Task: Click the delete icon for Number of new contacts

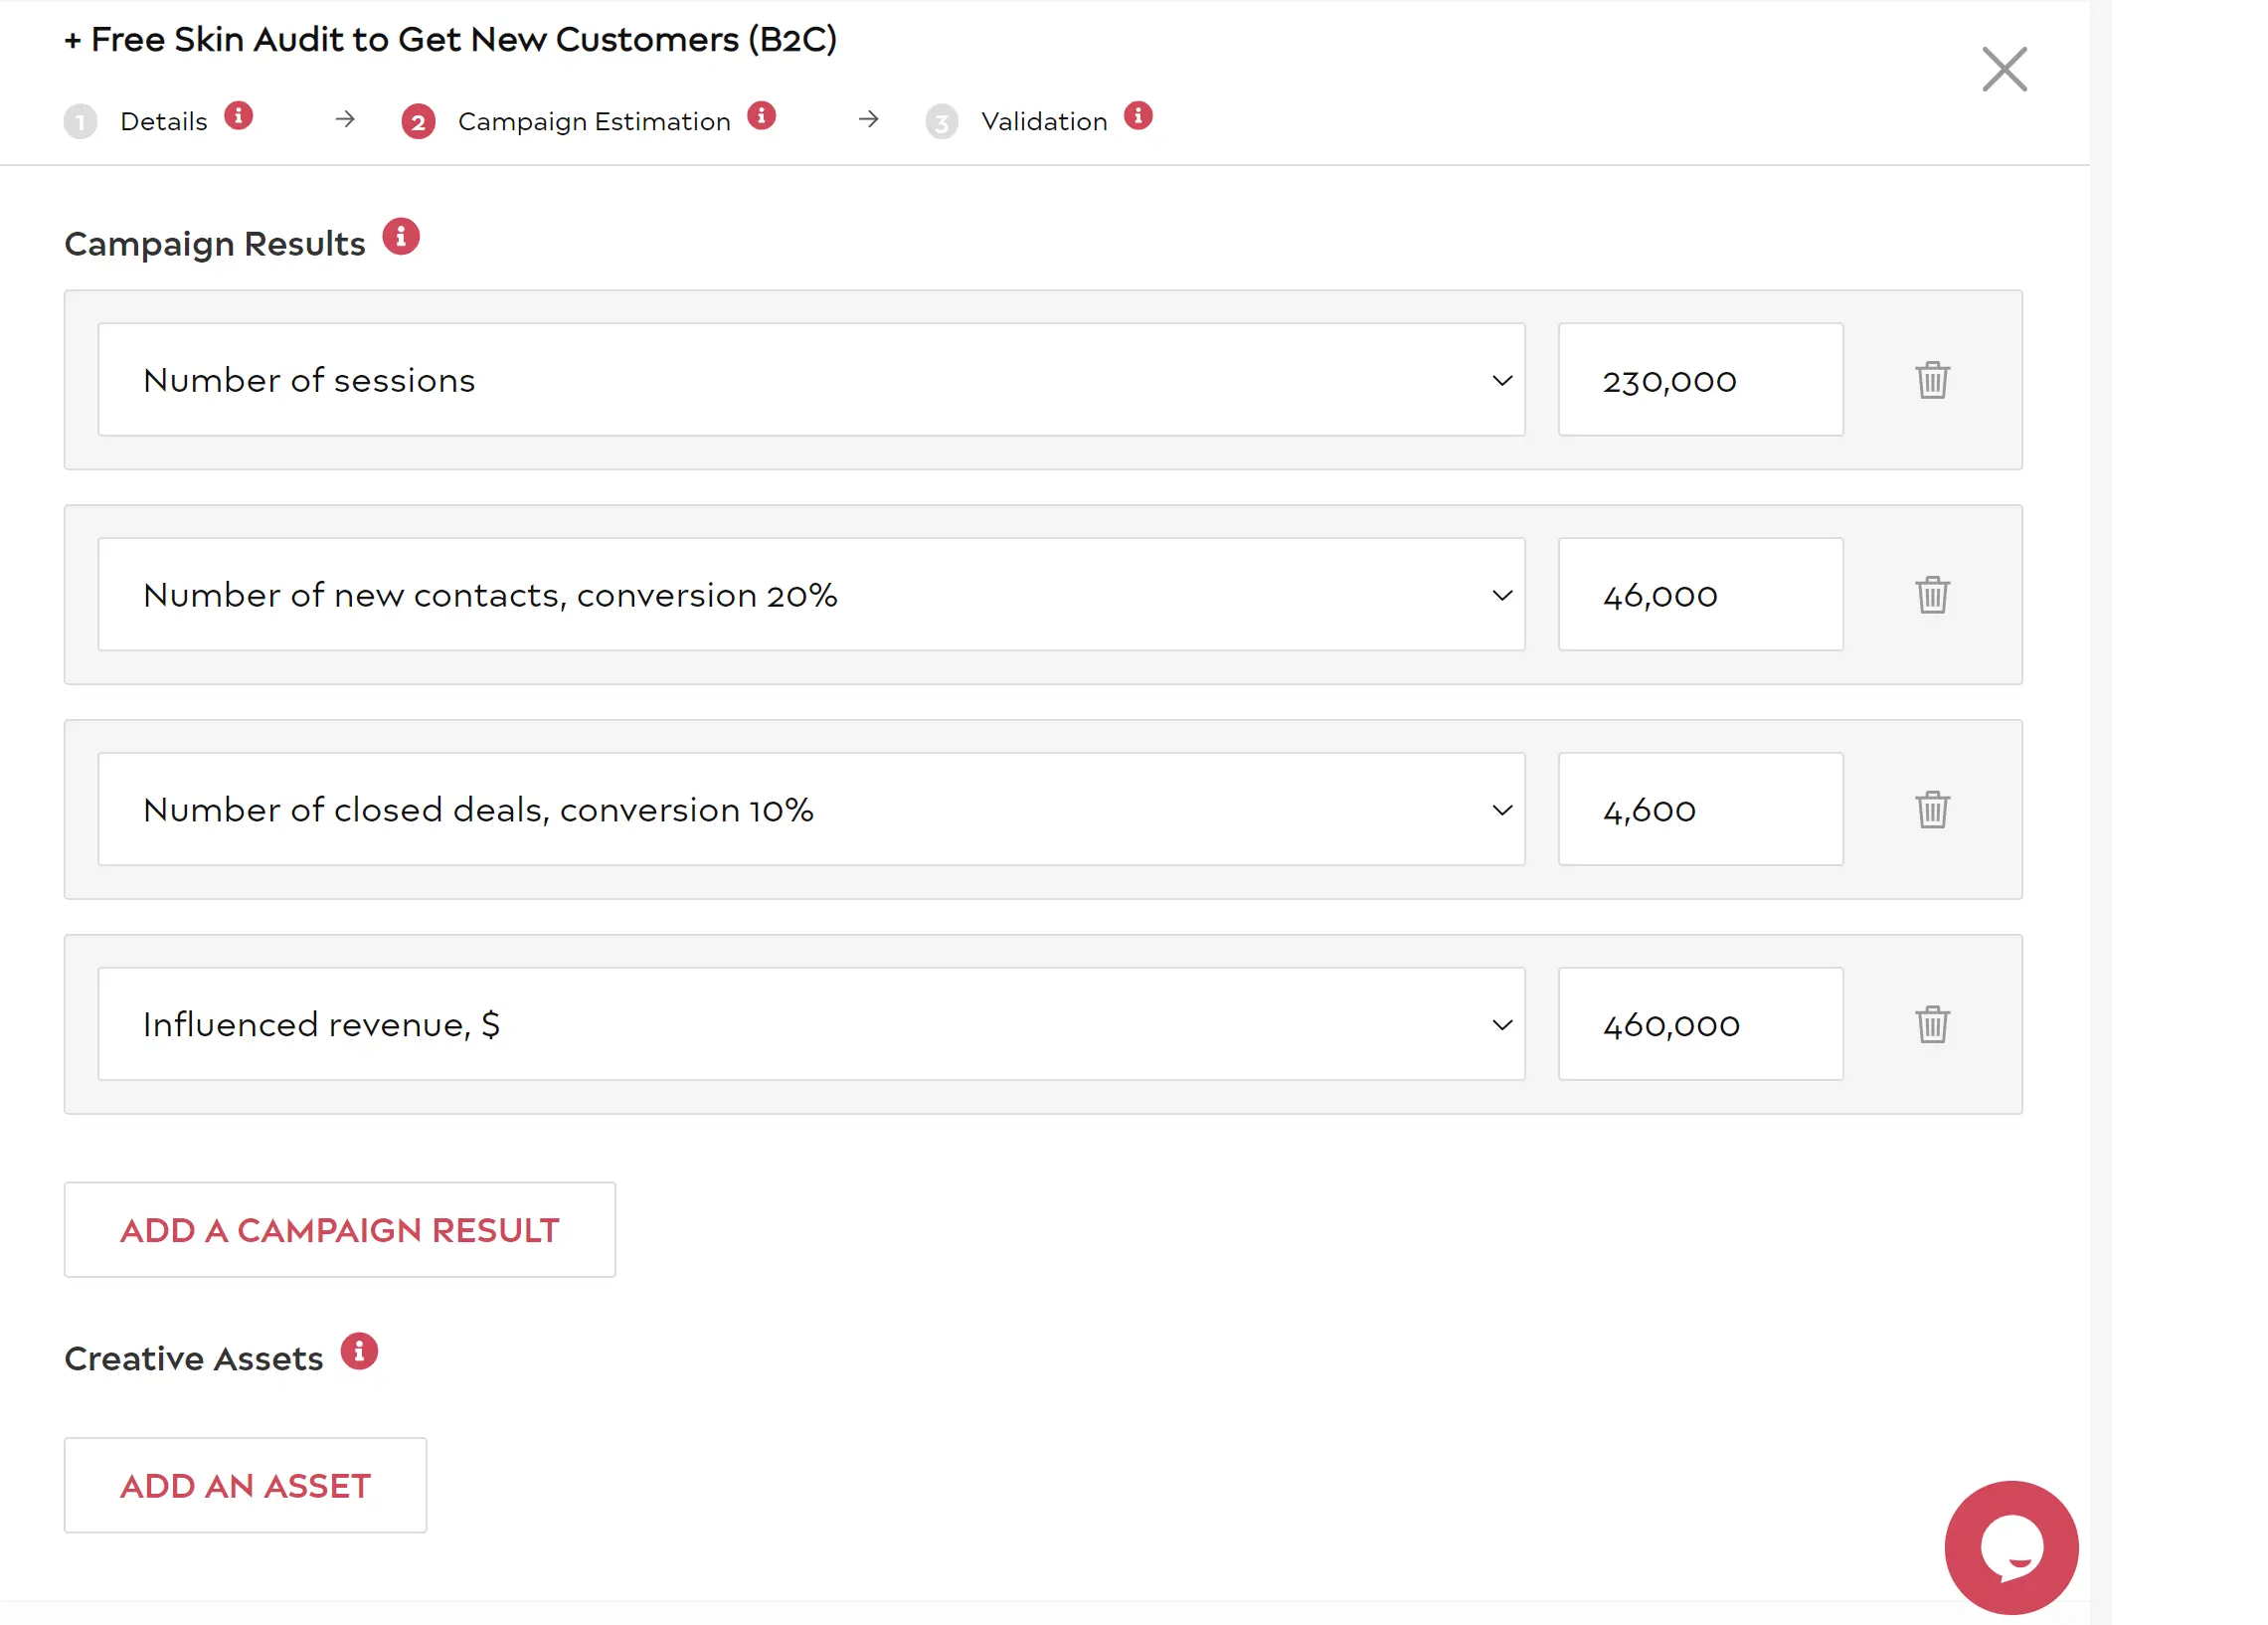Action: click(x=1929, y=593)
